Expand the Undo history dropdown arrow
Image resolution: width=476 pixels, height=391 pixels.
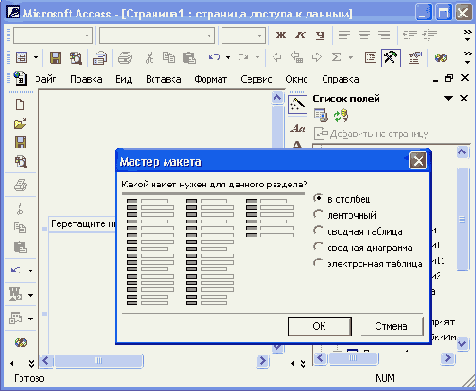(x=228, y=58)
